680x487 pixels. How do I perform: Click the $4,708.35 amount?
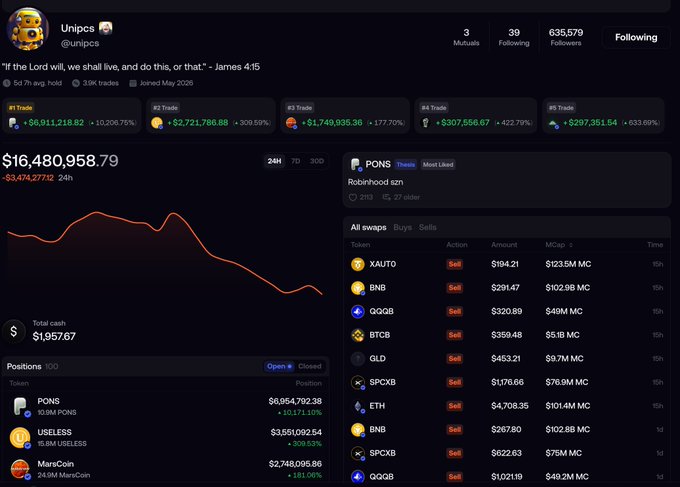(510, 406)
